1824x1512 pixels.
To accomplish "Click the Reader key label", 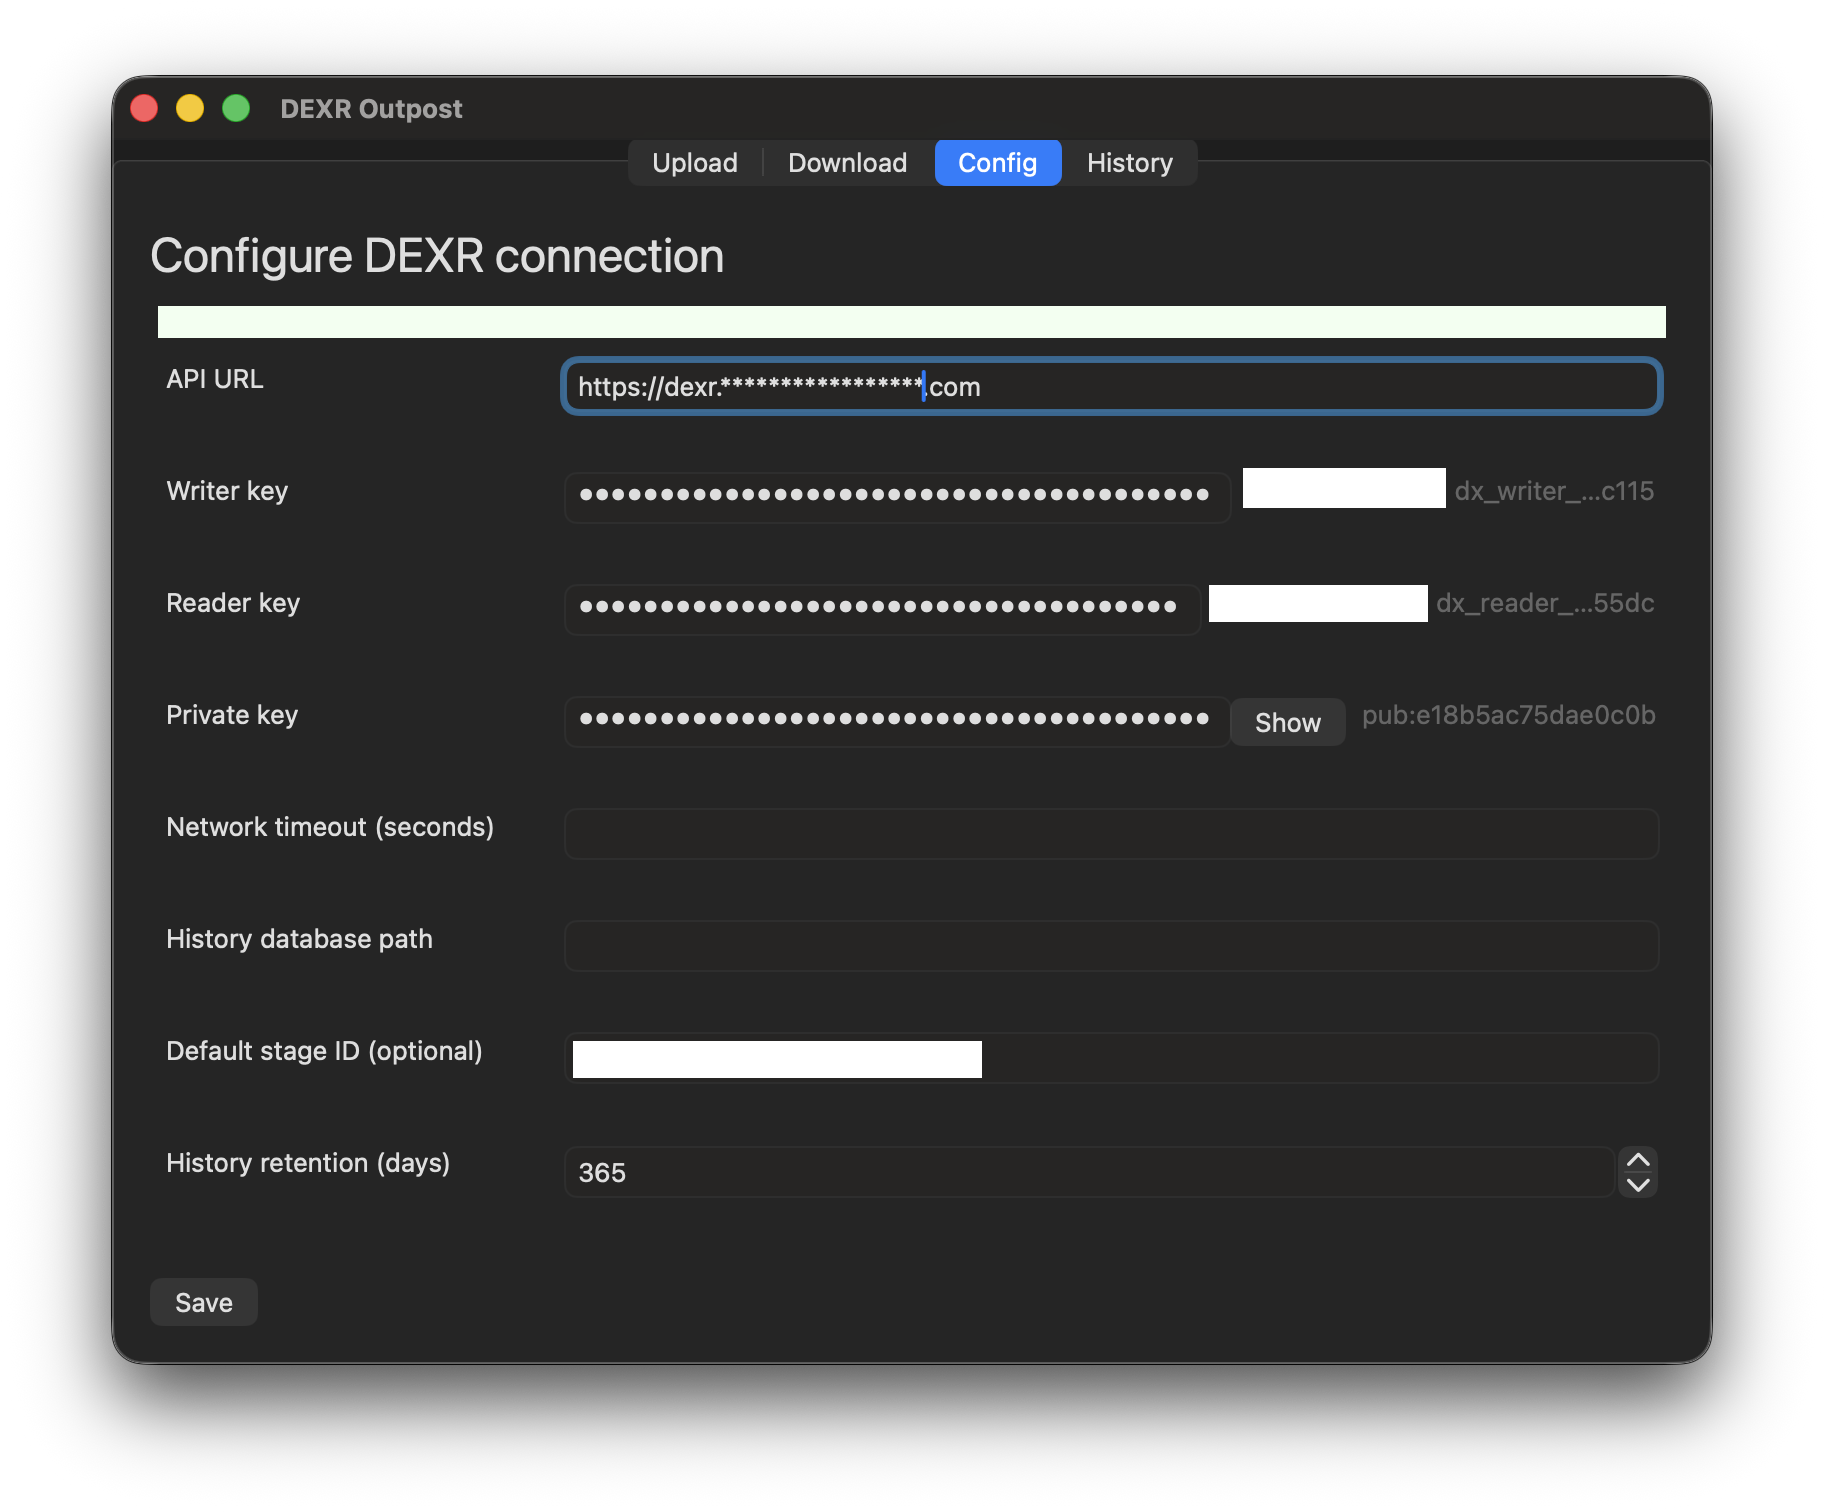I will coord(233,603).
